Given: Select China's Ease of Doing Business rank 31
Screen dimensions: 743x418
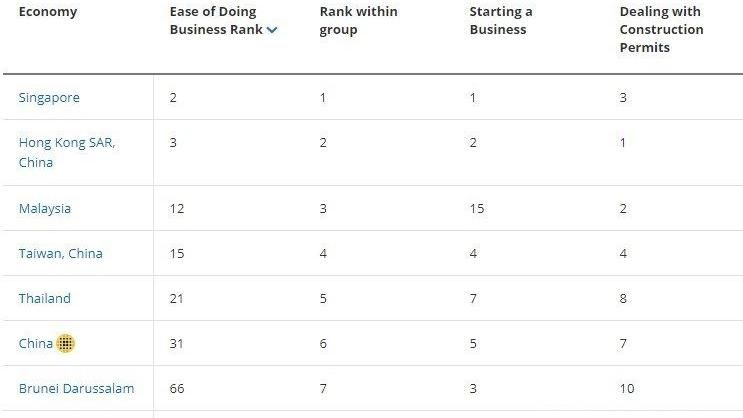Looking at the screenshot, I should (x=176, y=344).
